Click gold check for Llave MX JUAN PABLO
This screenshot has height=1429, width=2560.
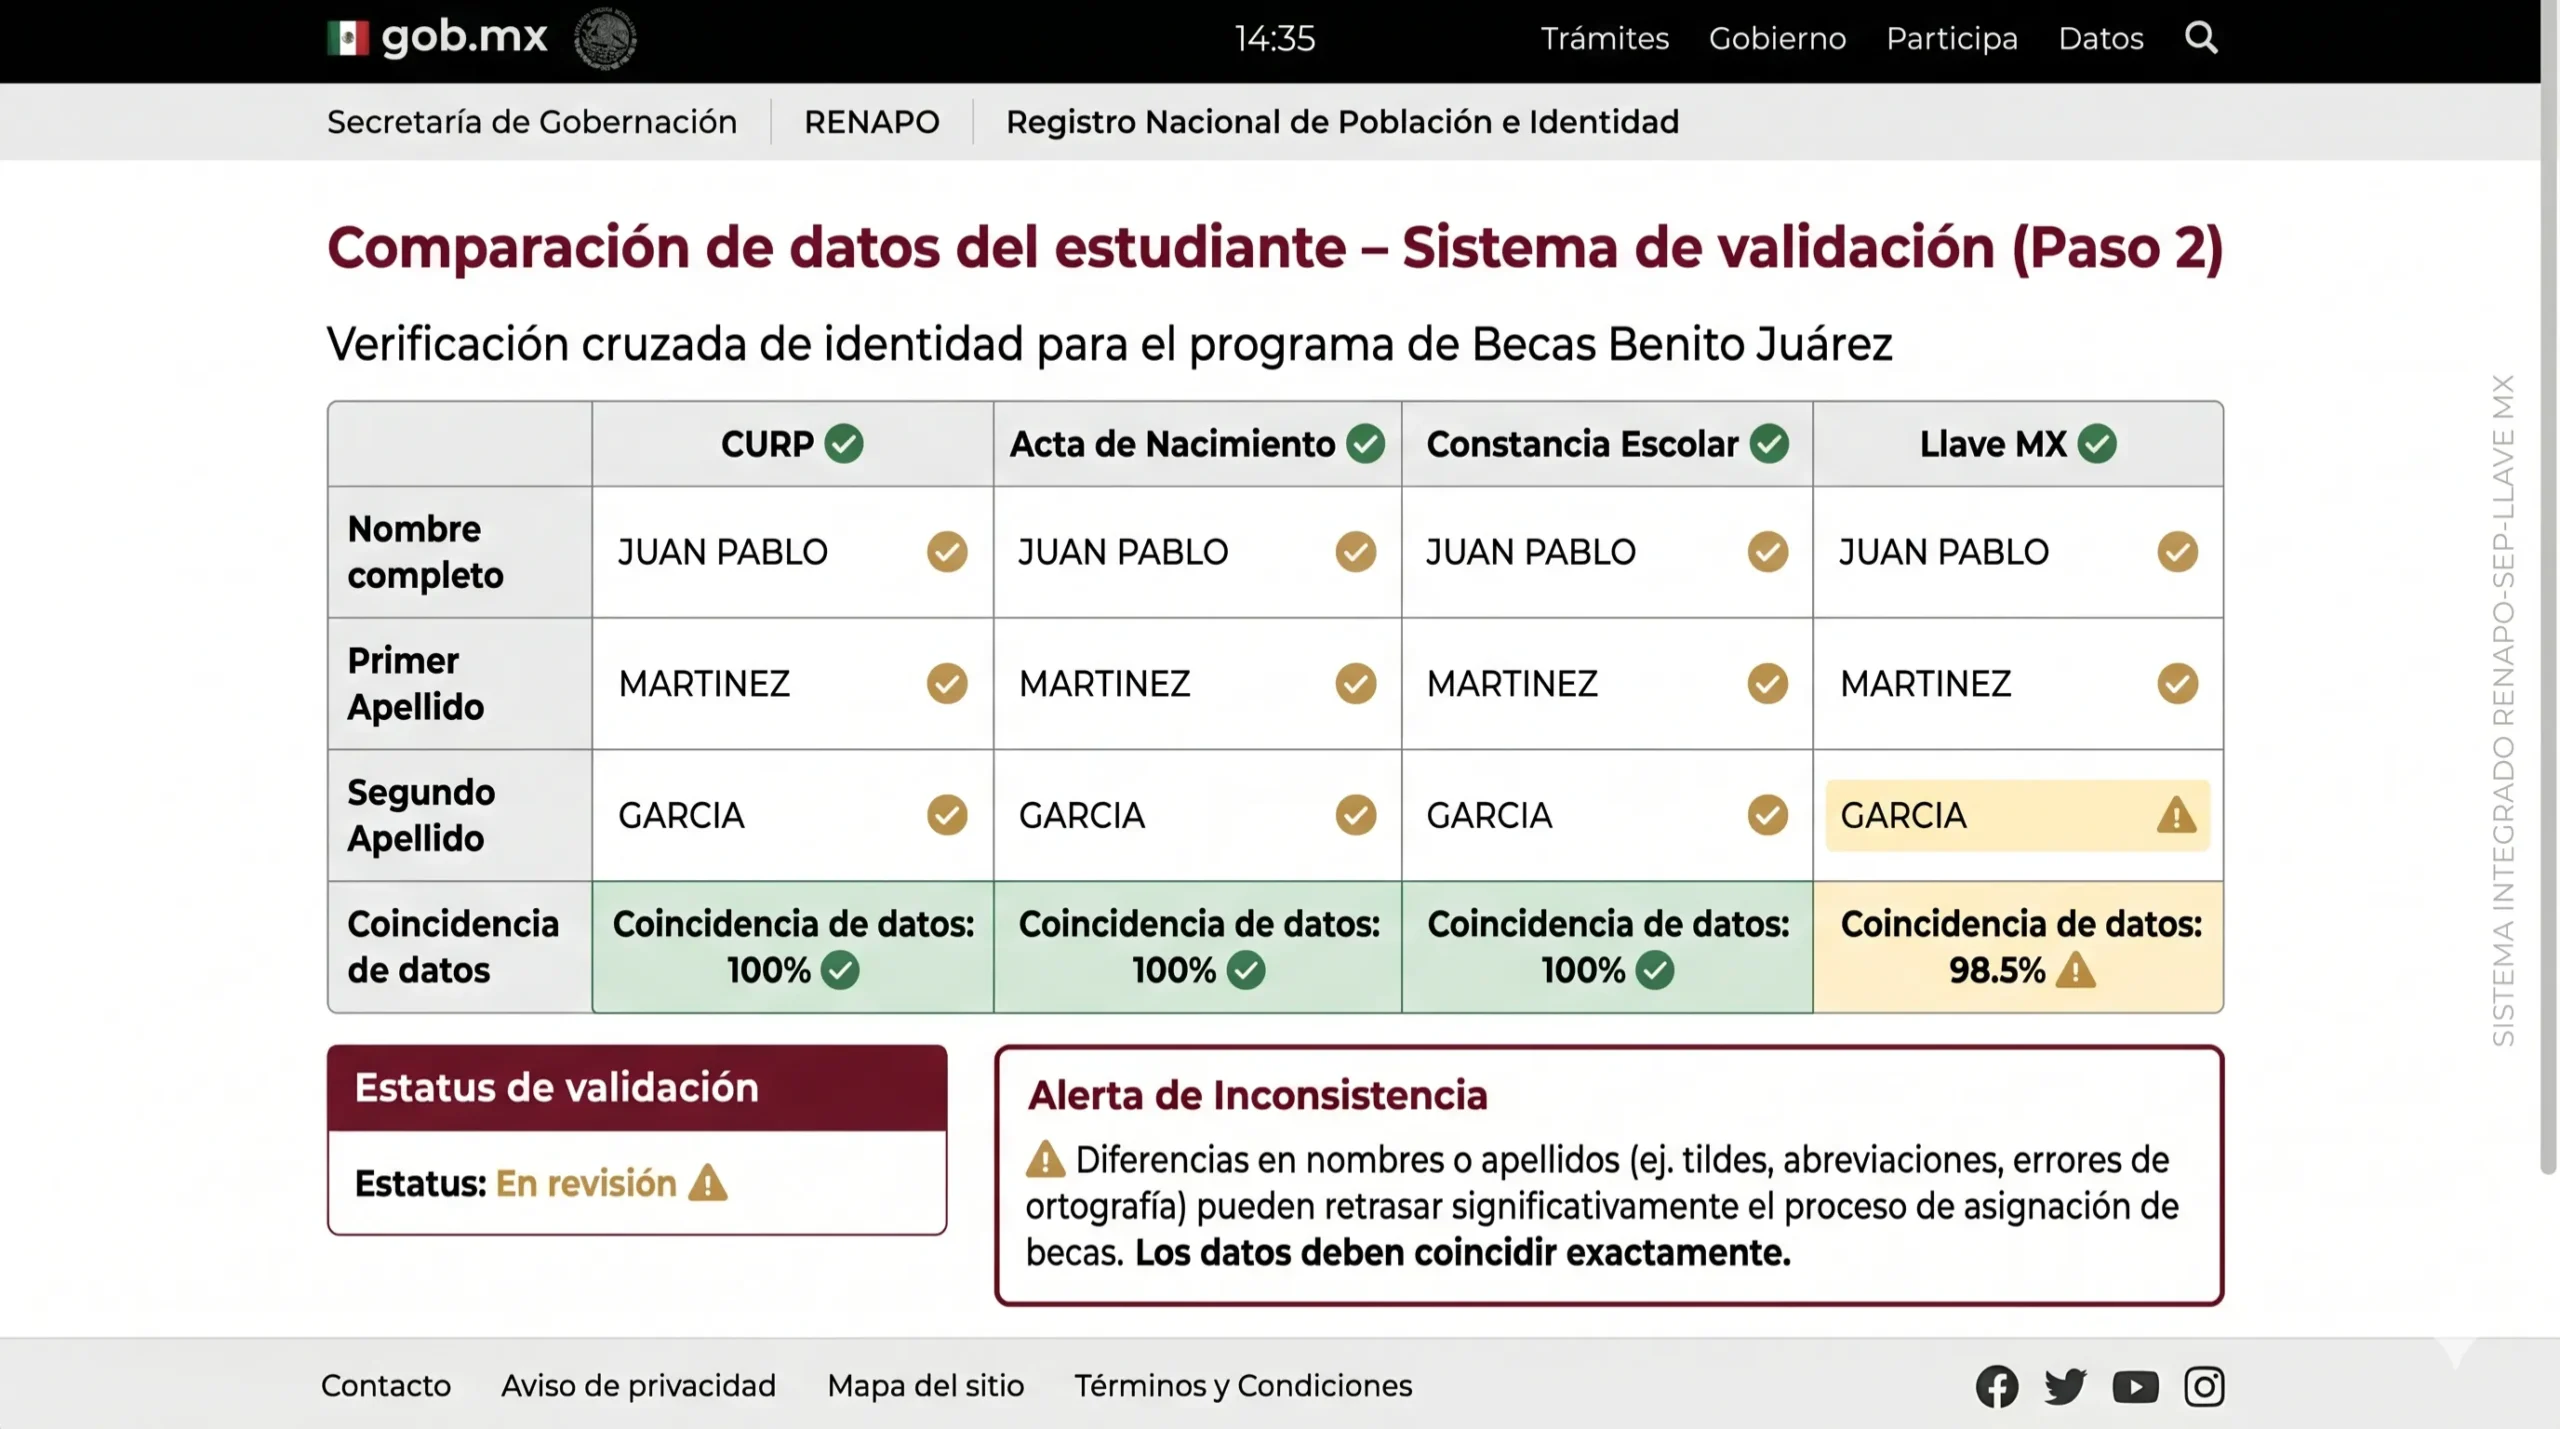coord(2178,551)
